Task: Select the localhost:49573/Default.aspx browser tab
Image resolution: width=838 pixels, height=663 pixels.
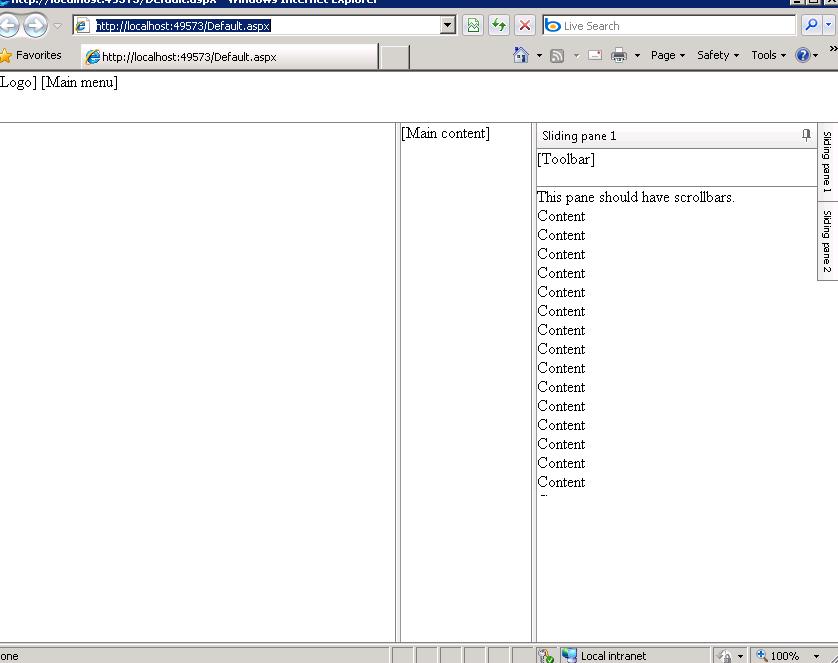Action: 230,56
